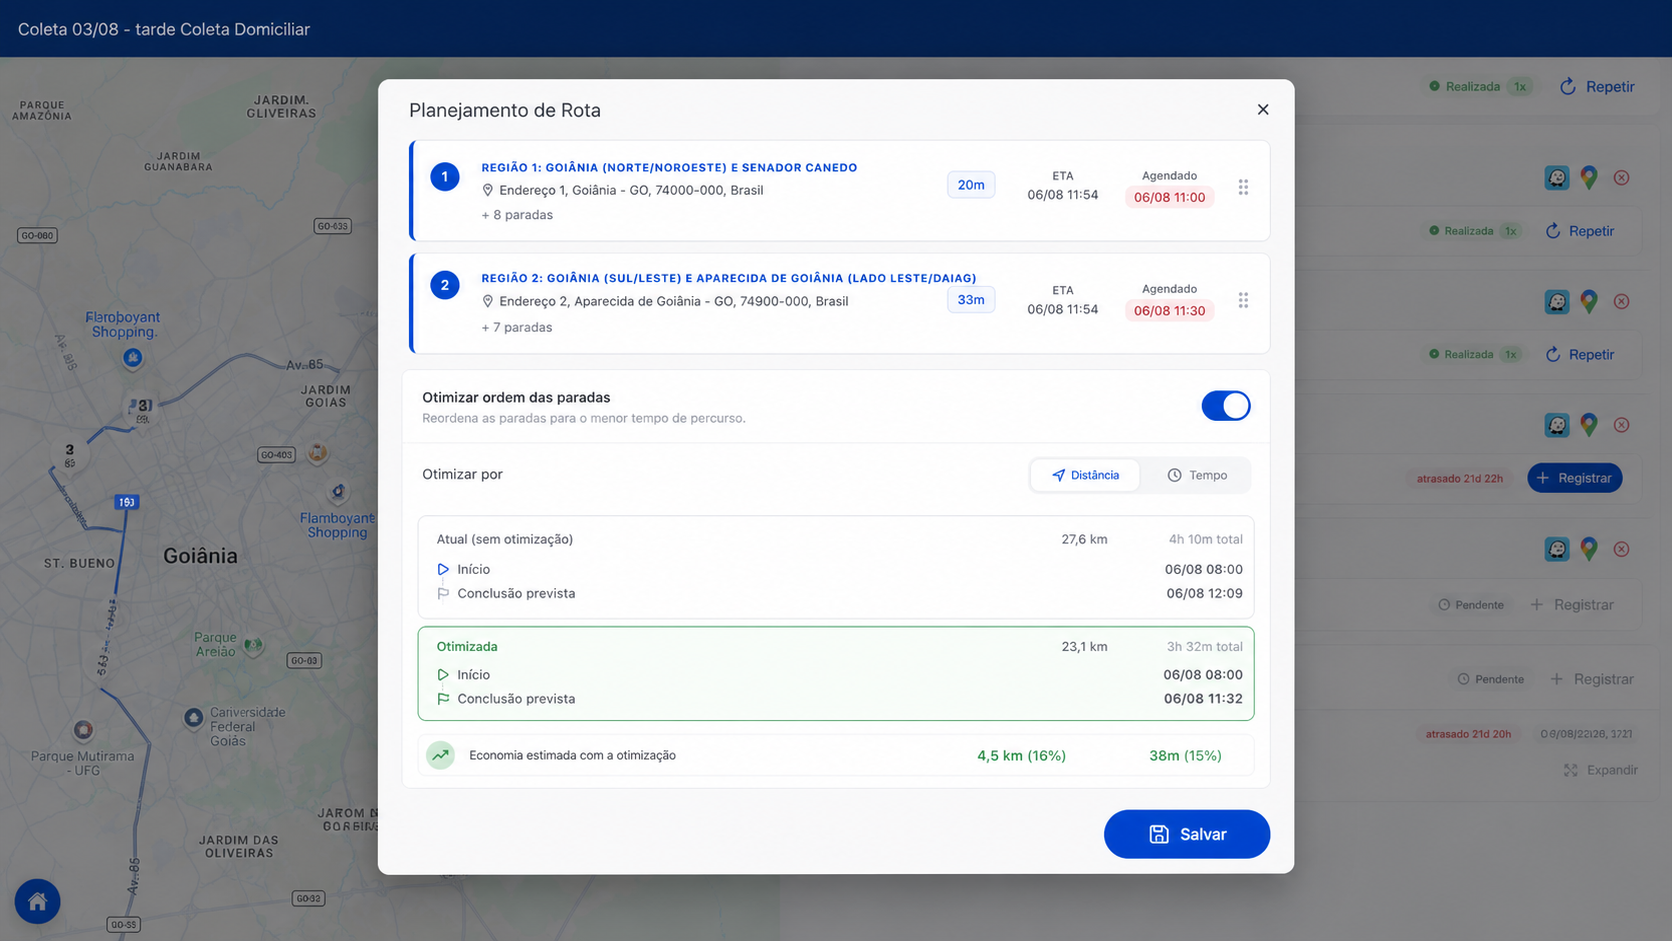This screenshot has width=1672, height=941.
Task: Open Waze icon just above the atrasado 21d 22h row
Action: coord(1557,425)
